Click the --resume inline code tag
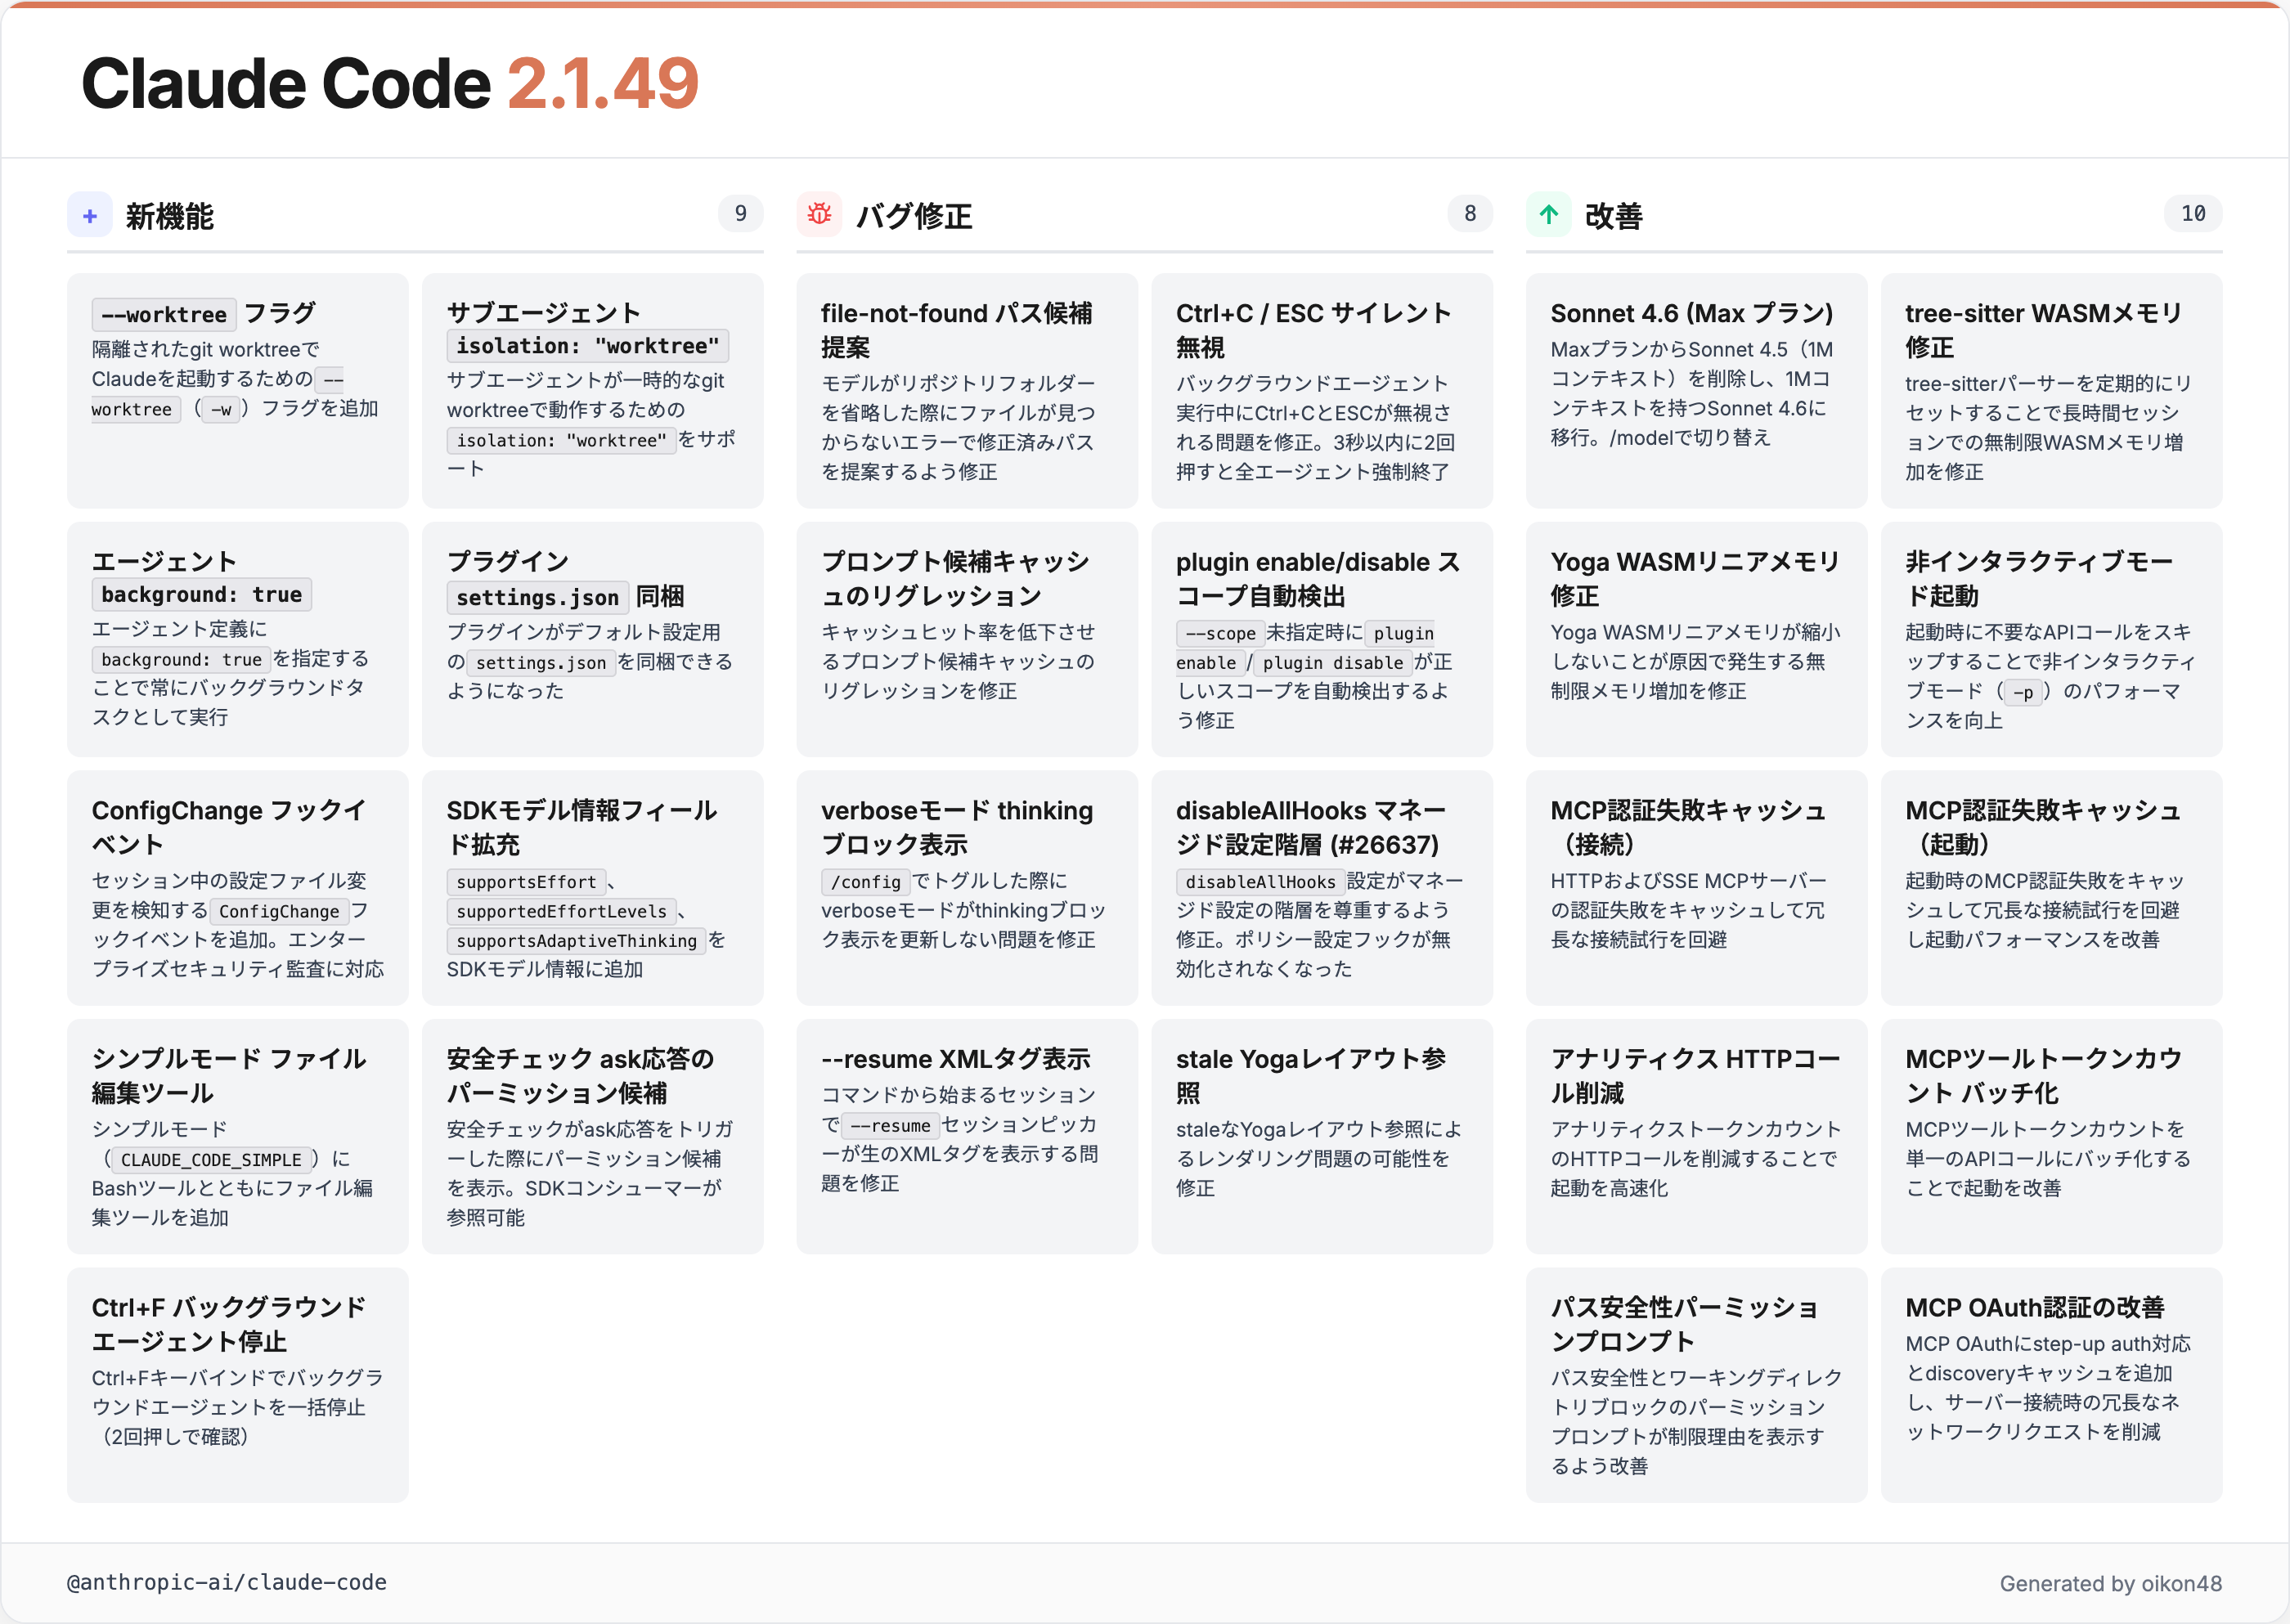The width and height of the screenshot is (2290, 1624). (890, 1126)
